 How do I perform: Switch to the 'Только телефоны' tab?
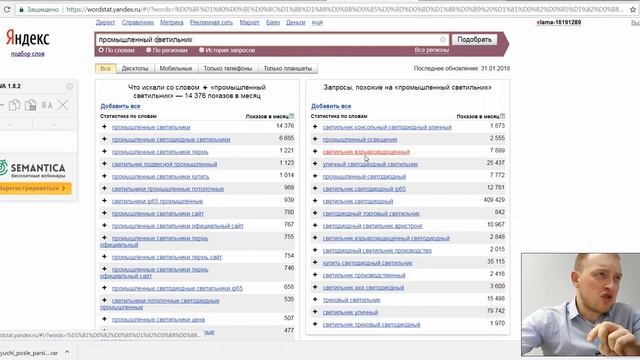tap(228, 68)
